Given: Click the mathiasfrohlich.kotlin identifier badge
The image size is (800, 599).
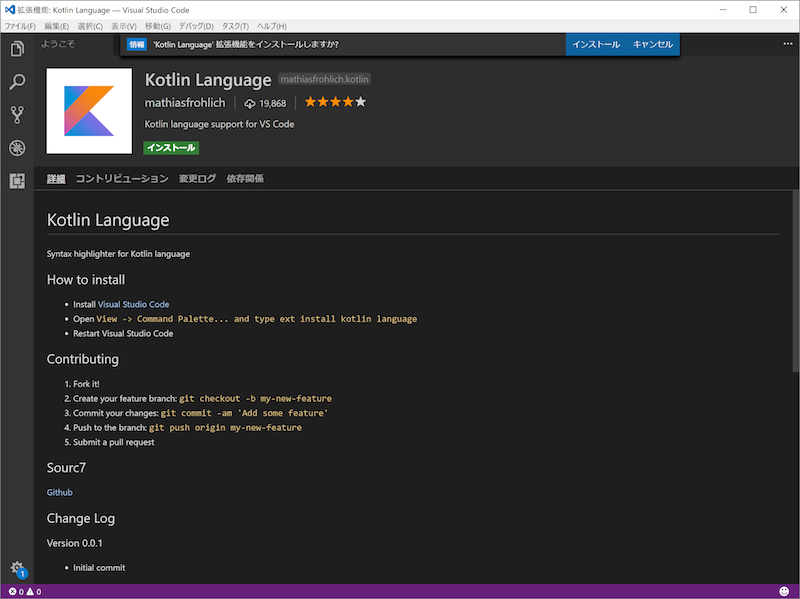Looking at the screenshot, I should pyautogui.click(x=324, y=79).
